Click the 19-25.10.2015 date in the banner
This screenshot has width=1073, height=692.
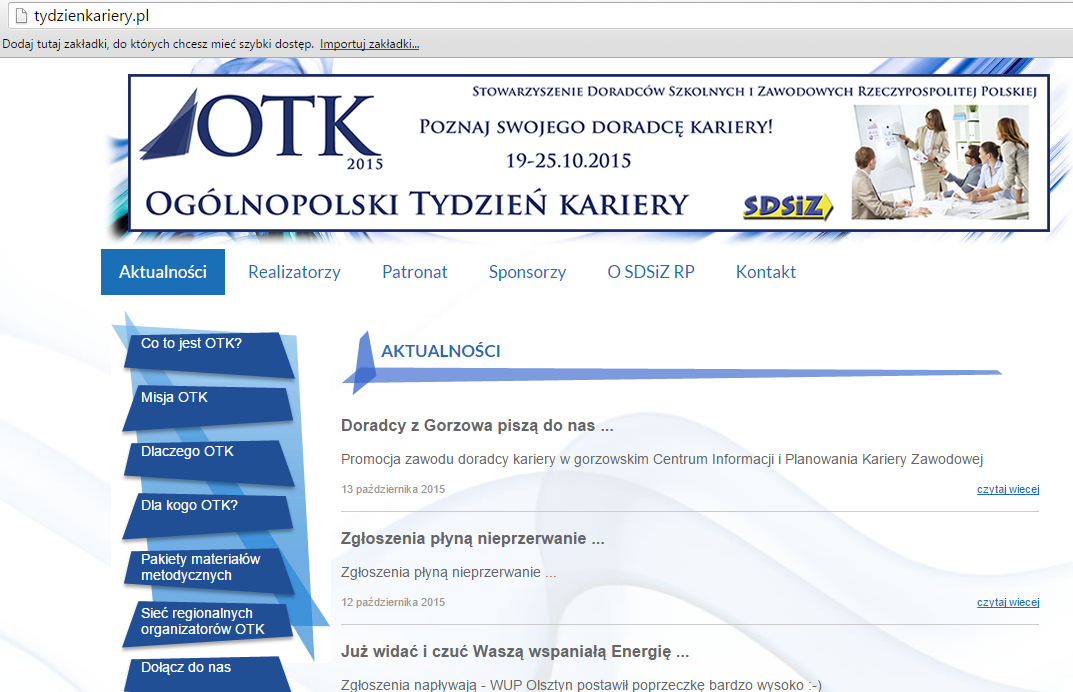pos(569,161)
